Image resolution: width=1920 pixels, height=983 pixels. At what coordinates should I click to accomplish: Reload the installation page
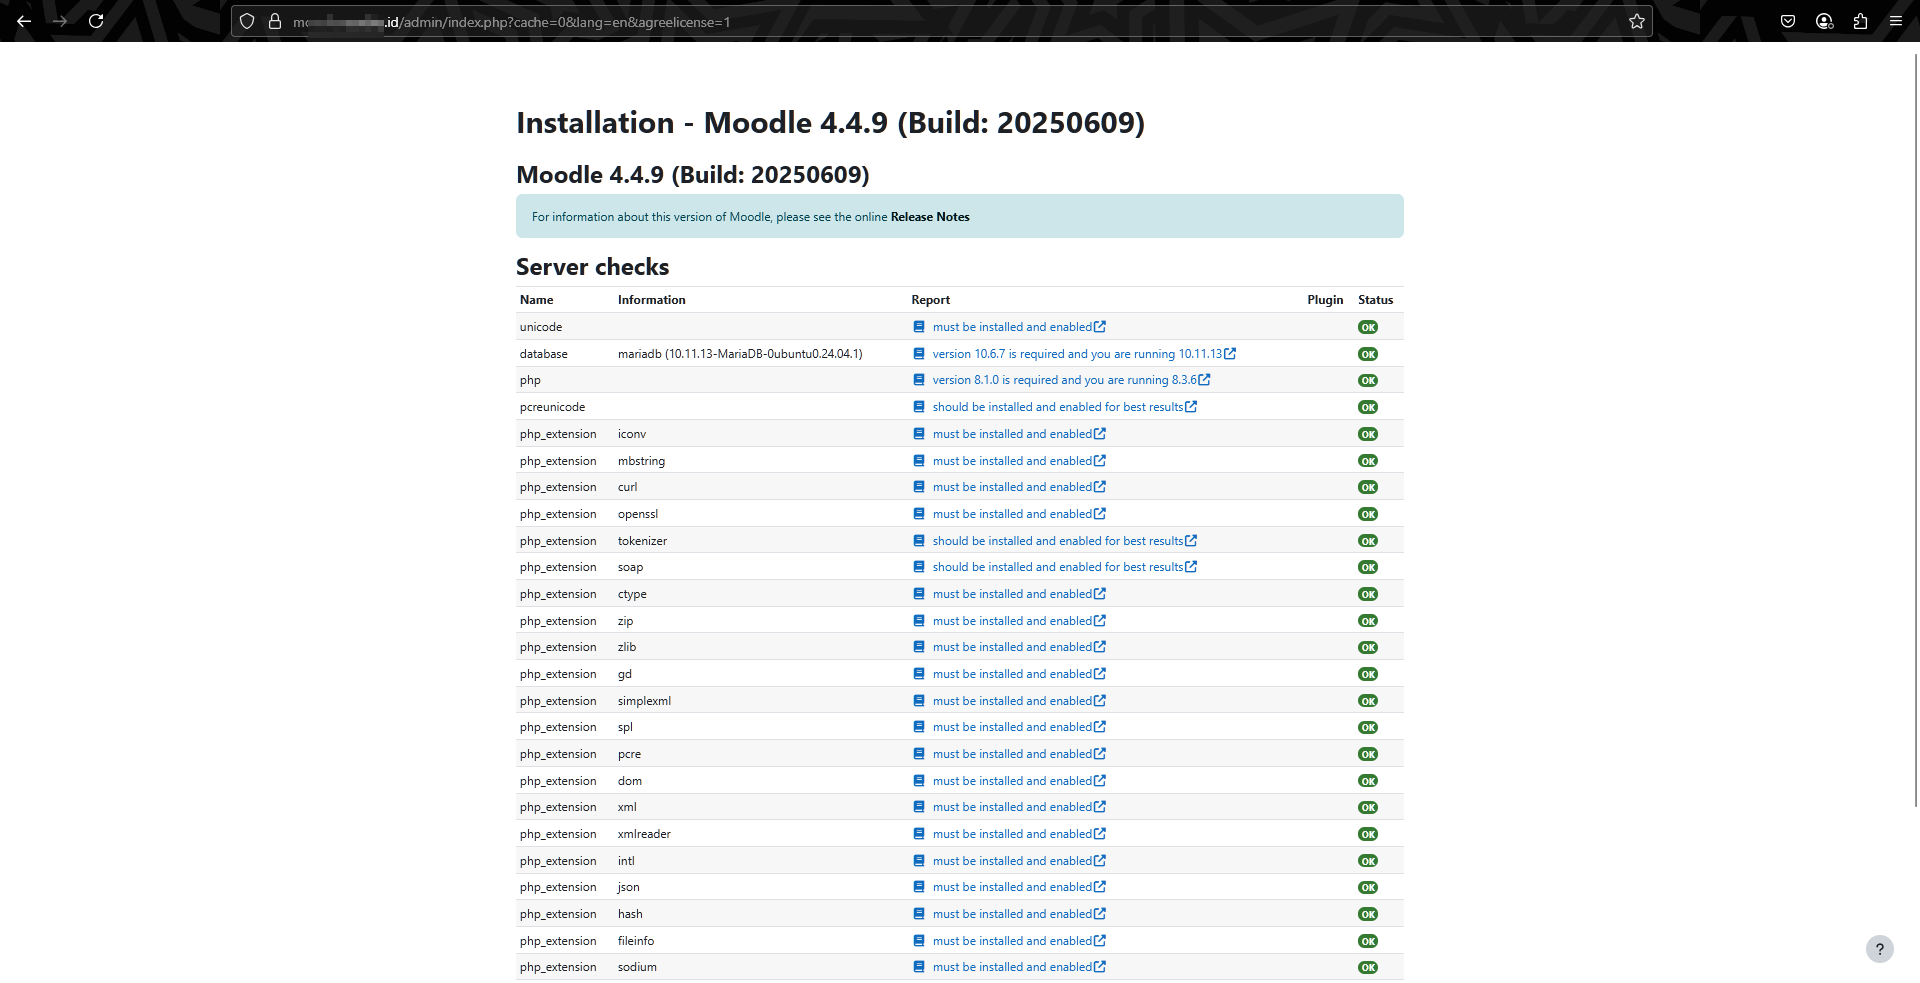(x=96, y=21)
